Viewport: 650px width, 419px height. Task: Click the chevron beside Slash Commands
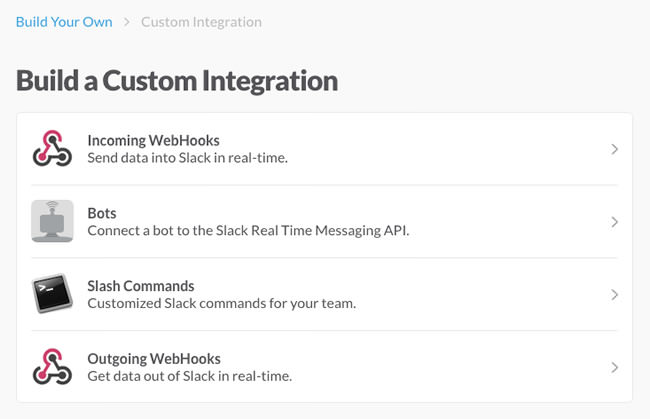[614, 295]
